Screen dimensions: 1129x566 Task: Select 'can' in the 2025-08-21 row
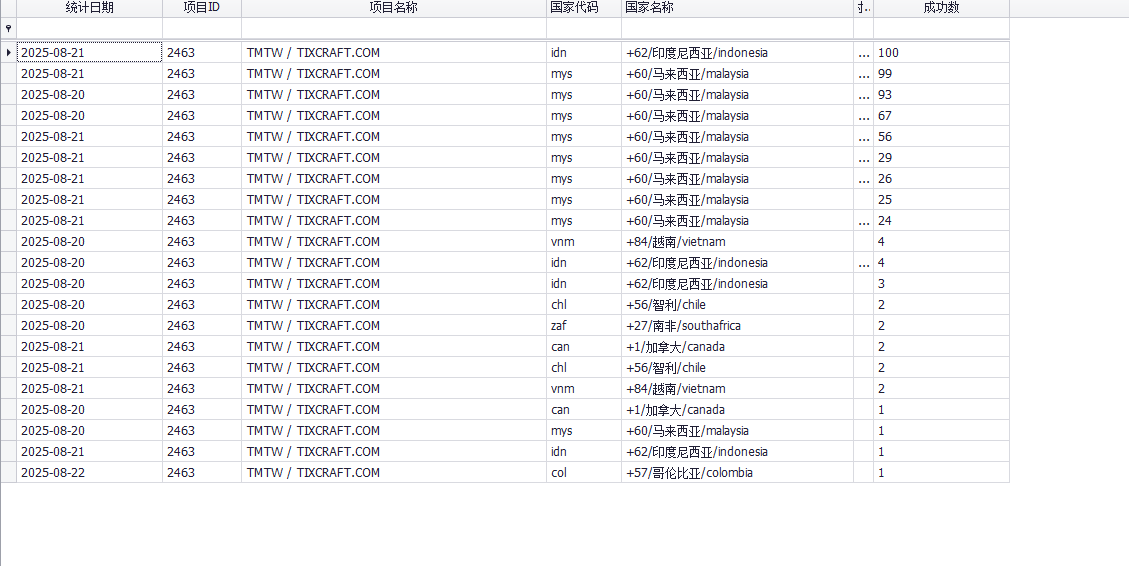(584, 346)
